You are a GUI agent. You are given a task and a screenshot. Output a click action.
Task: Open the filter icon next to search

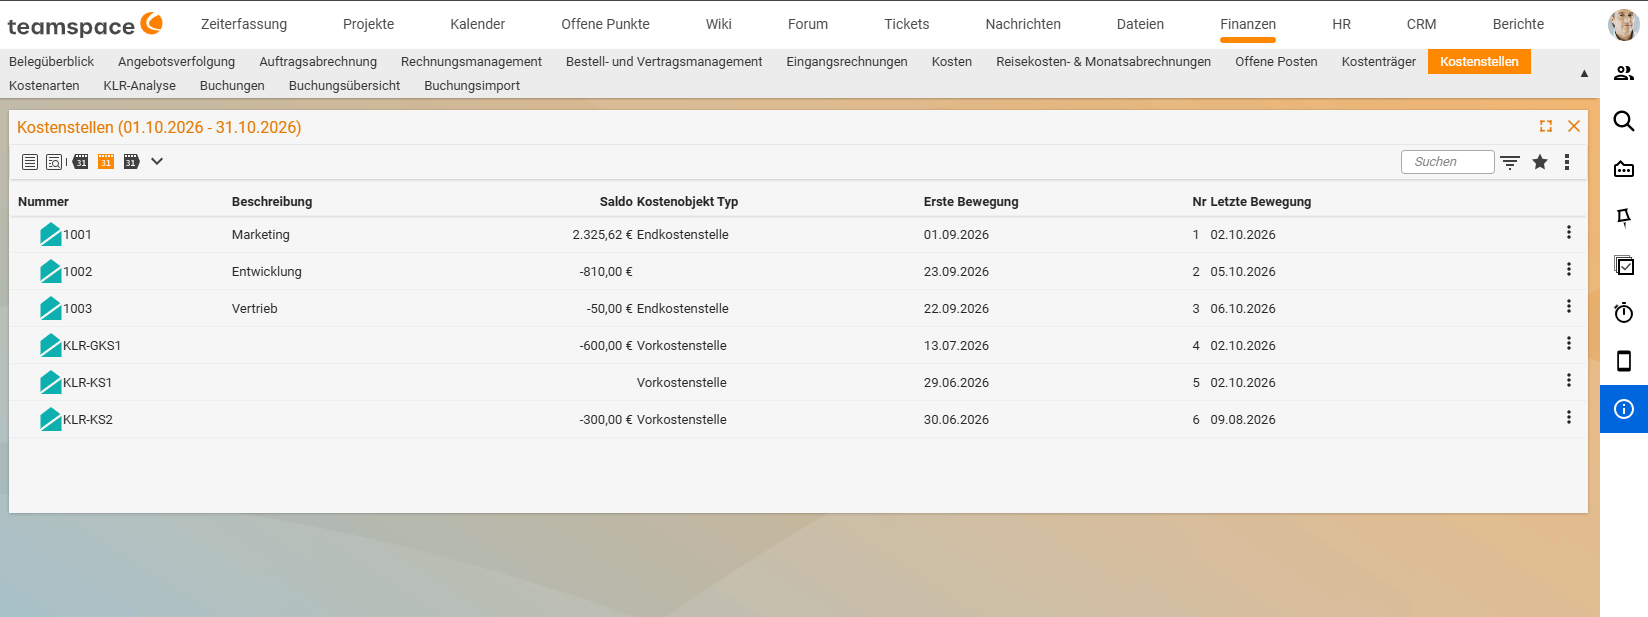[1510, 162]
